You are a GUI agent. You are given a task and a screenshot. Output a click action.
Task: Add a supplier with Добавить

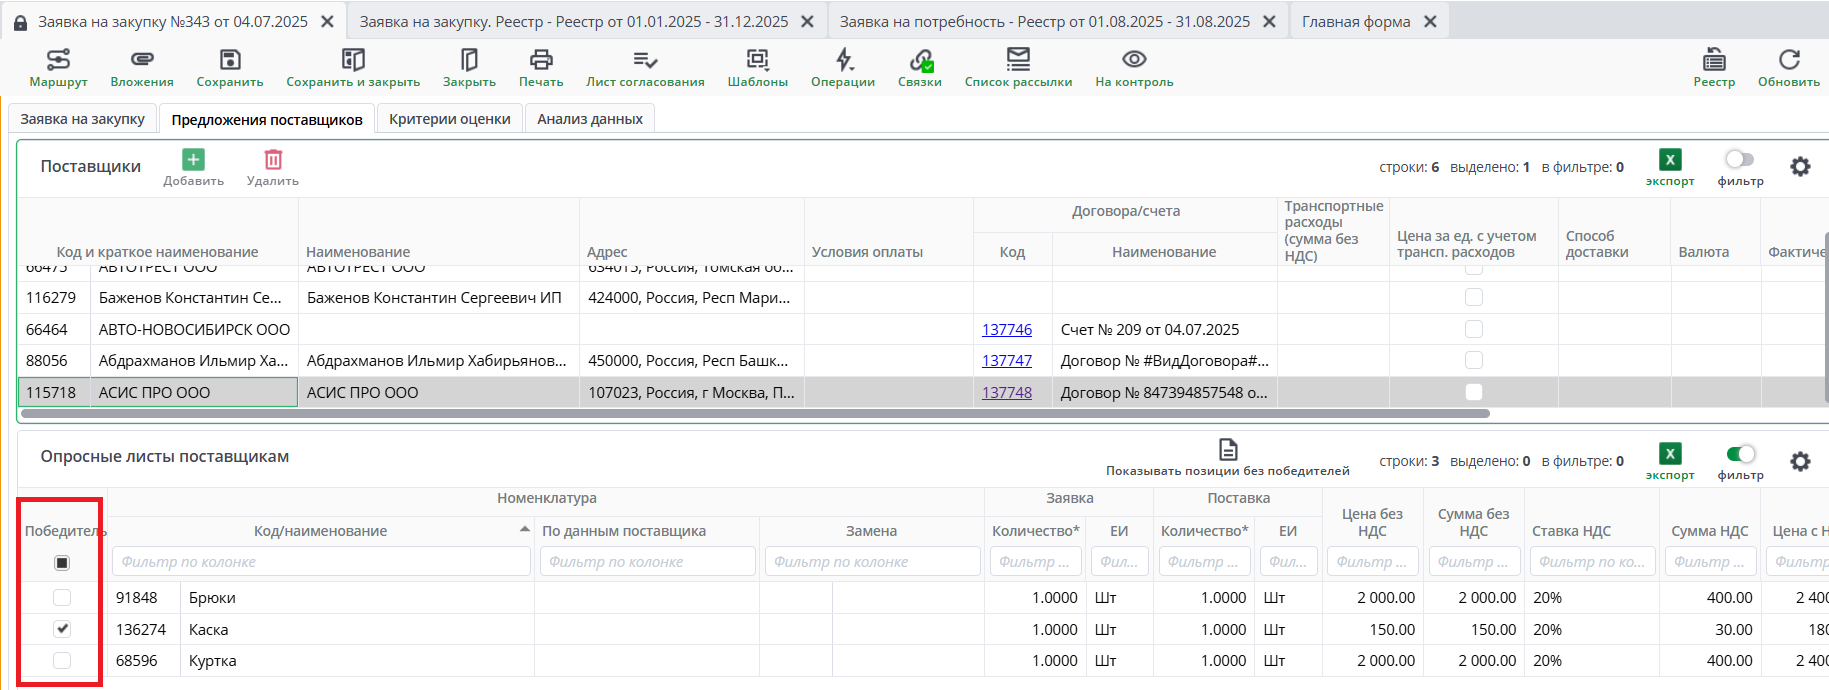tap(193, 161)
